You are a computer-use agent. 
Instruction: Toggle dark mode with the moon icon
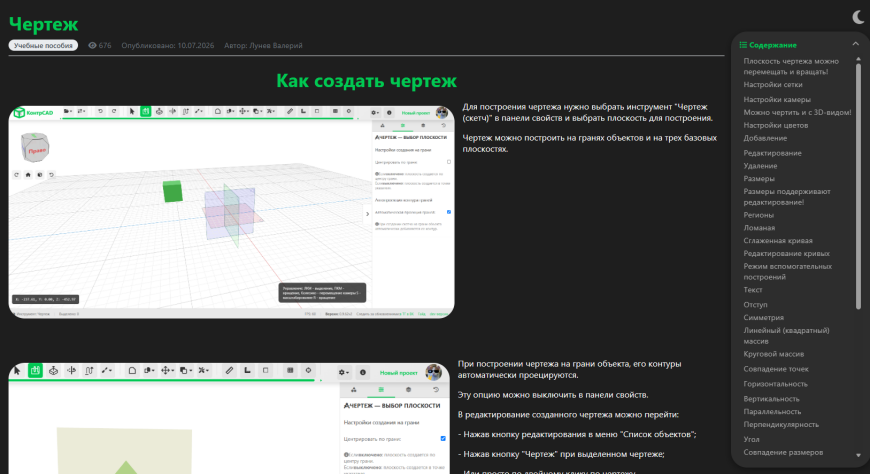point(858,17)
